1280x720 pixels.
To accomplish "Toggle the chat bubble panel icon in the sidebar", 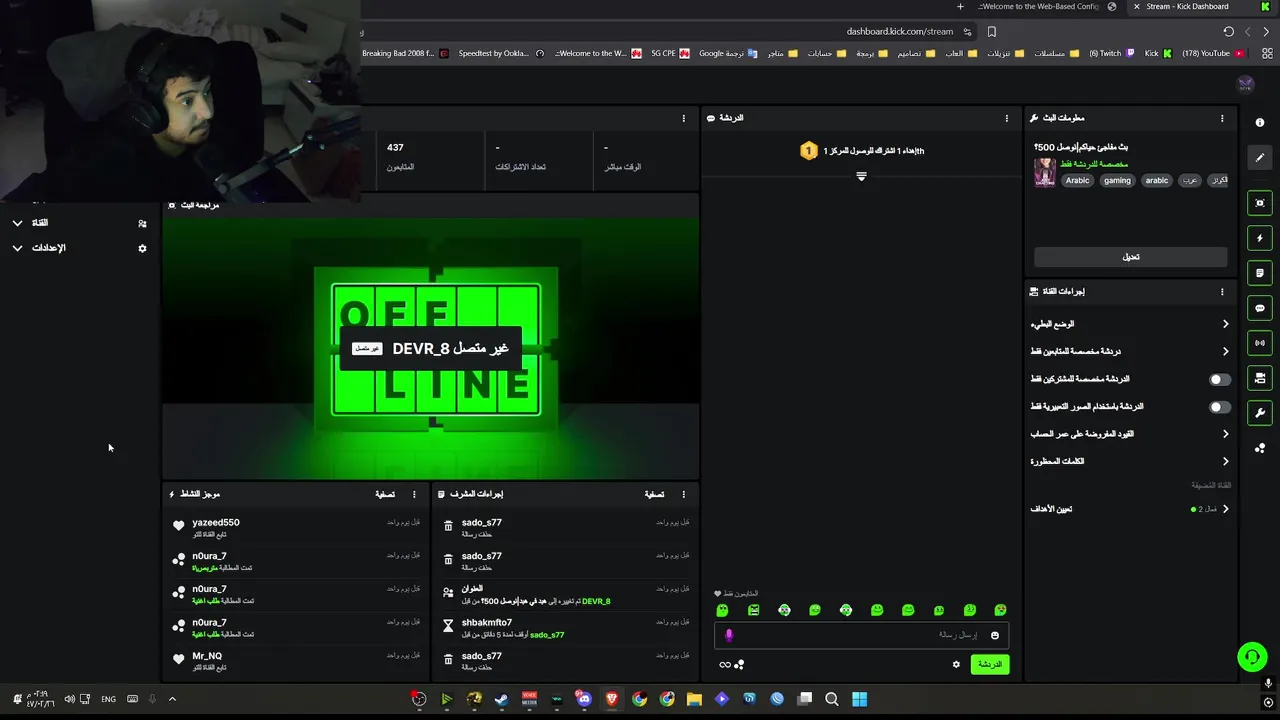I will tap(1260, 308).
